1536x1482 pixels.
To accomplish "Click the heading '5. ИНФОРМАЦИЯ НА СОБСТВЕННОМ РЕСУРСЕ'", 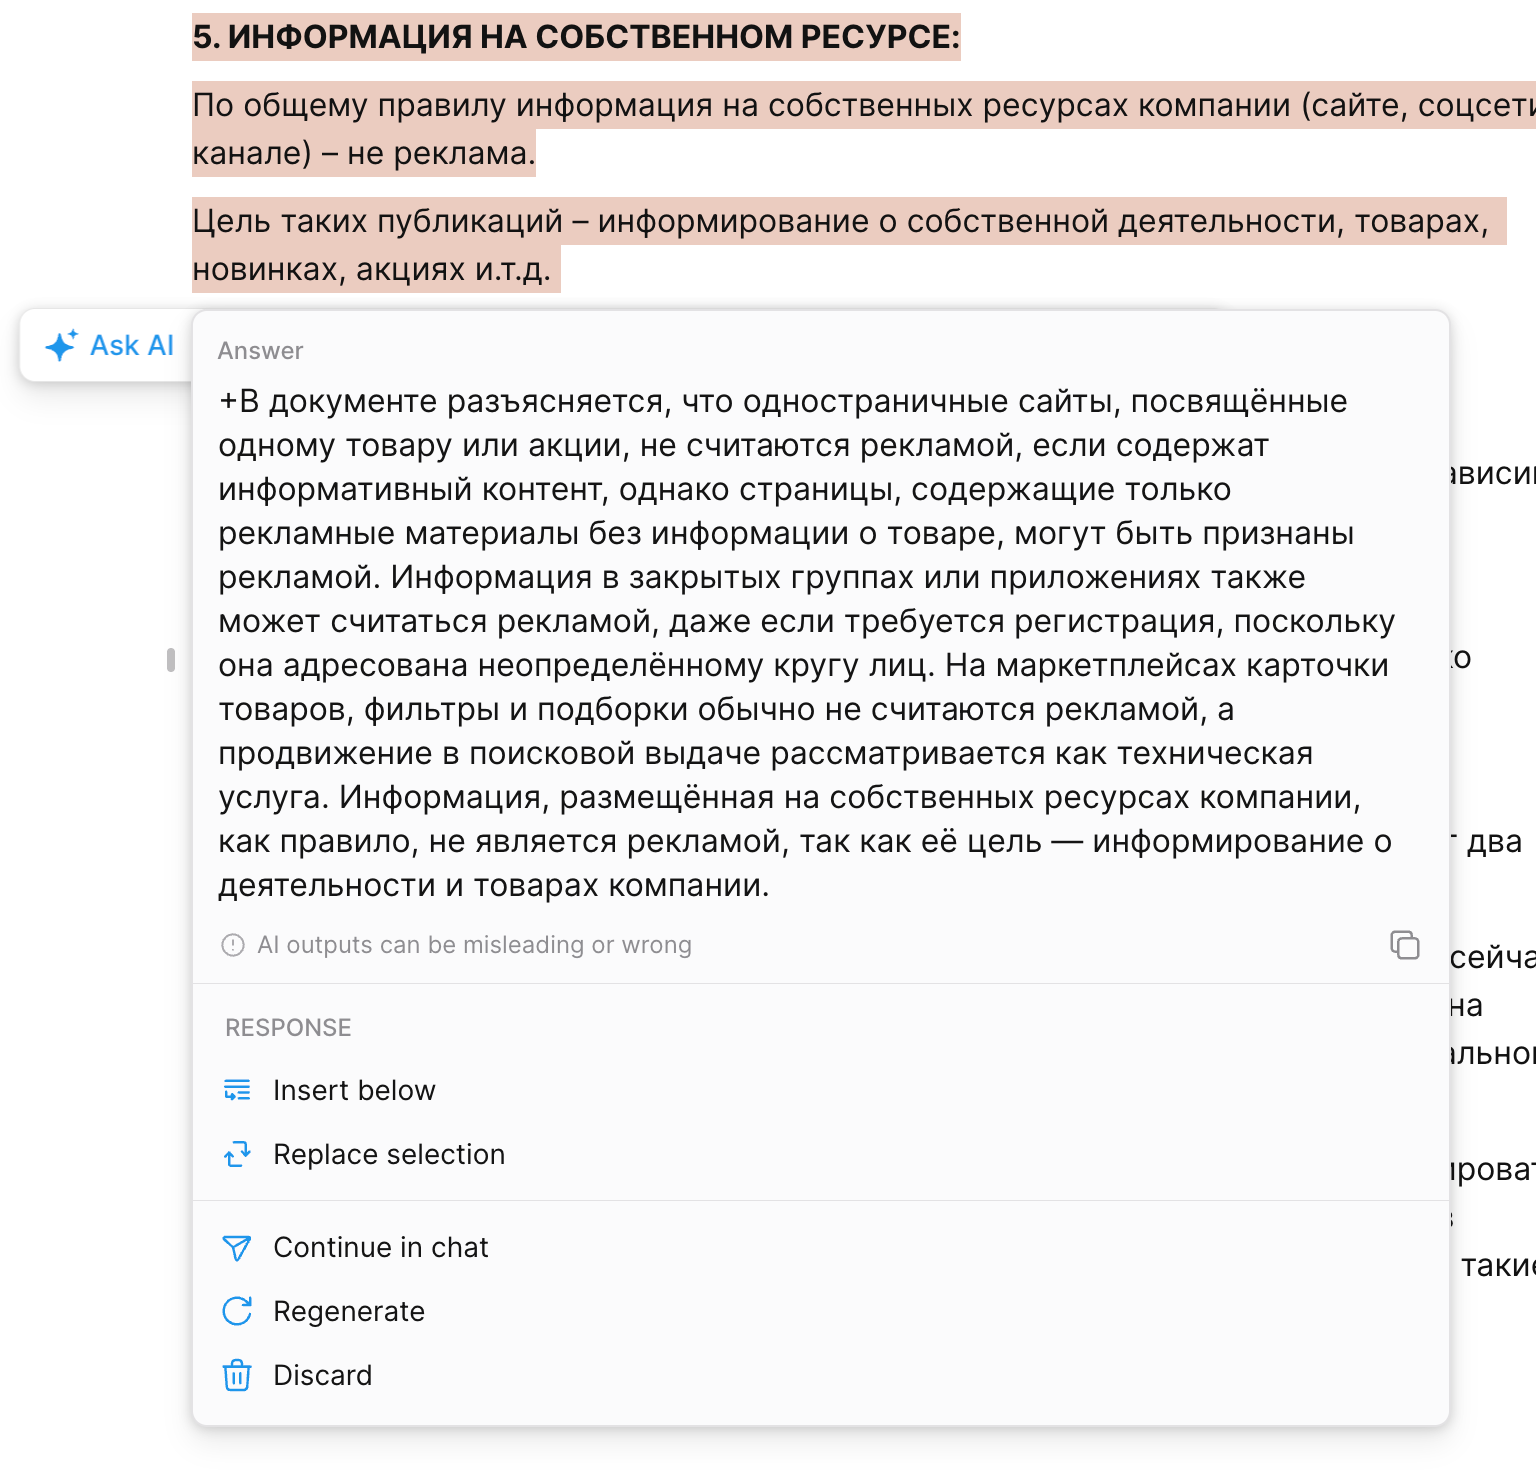I will (x=575, y=37).
